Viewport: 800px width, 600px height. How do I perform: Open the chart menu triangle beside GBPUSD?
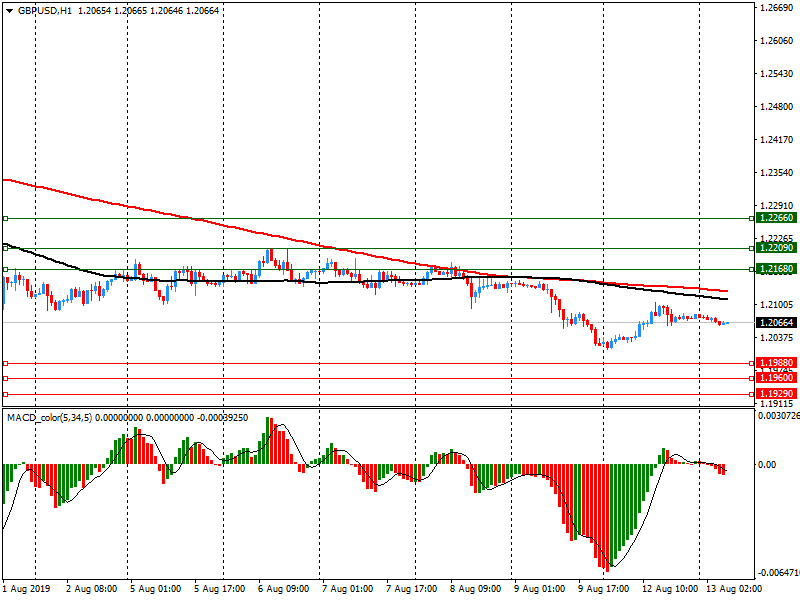pyautogui.click(x=9, y=11)
